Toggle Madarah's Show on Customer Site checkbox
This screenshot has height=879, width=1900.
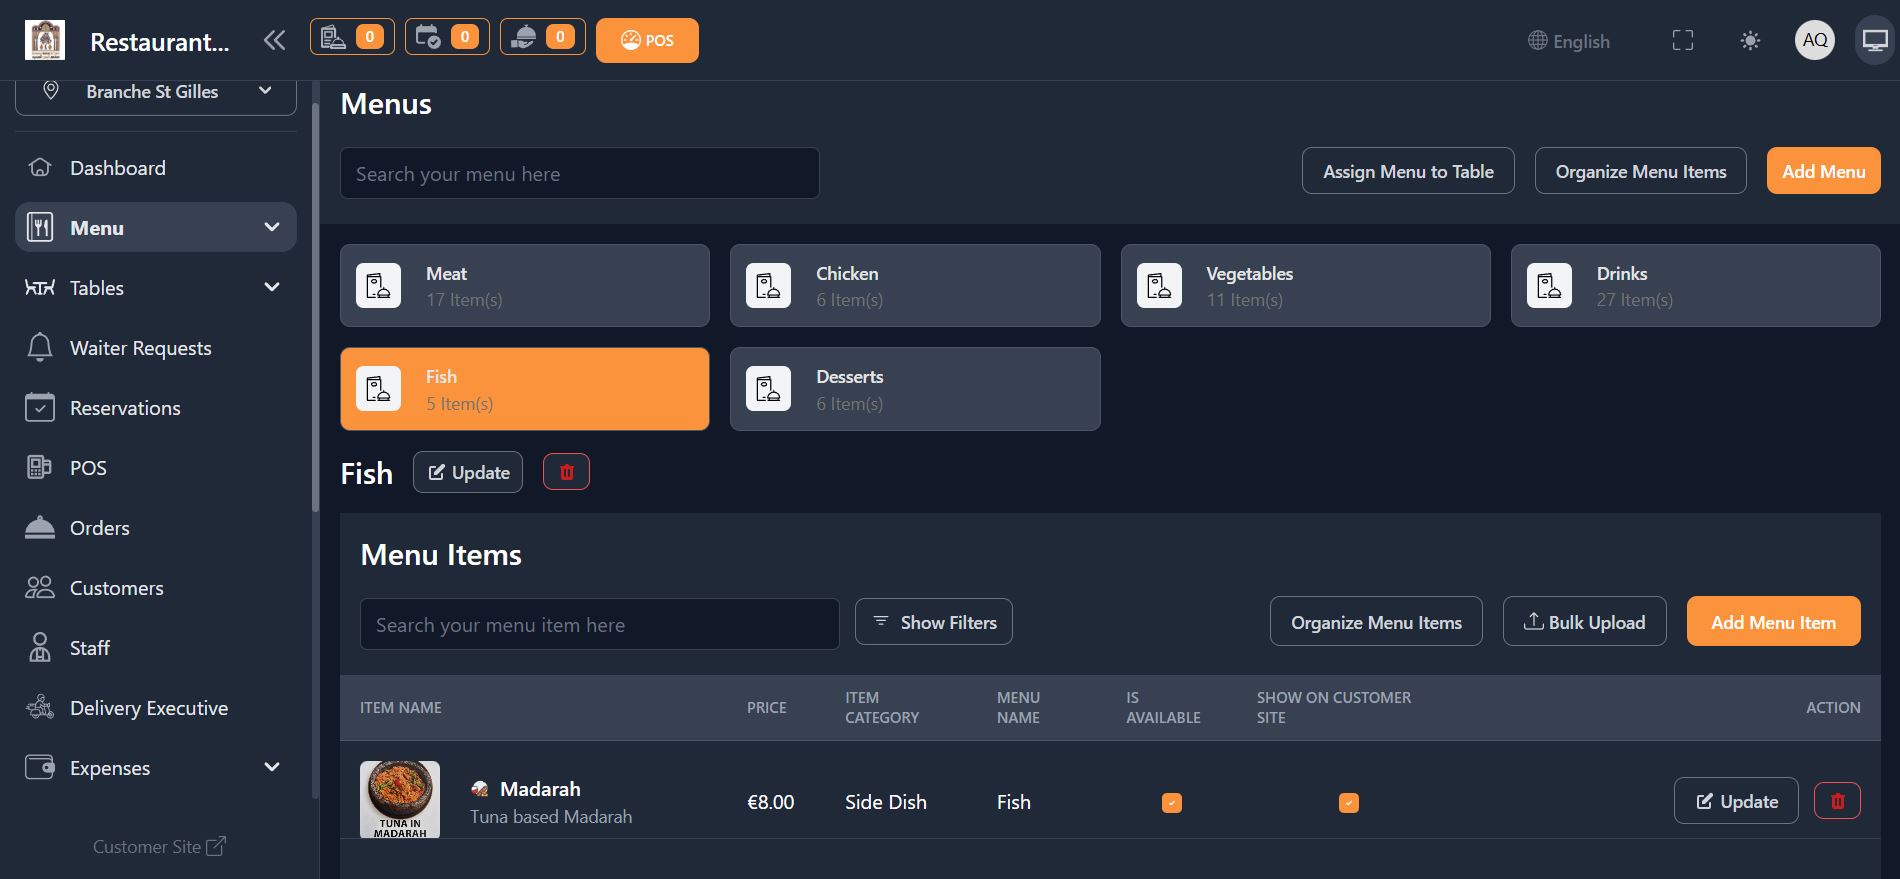coord(1348,802)
